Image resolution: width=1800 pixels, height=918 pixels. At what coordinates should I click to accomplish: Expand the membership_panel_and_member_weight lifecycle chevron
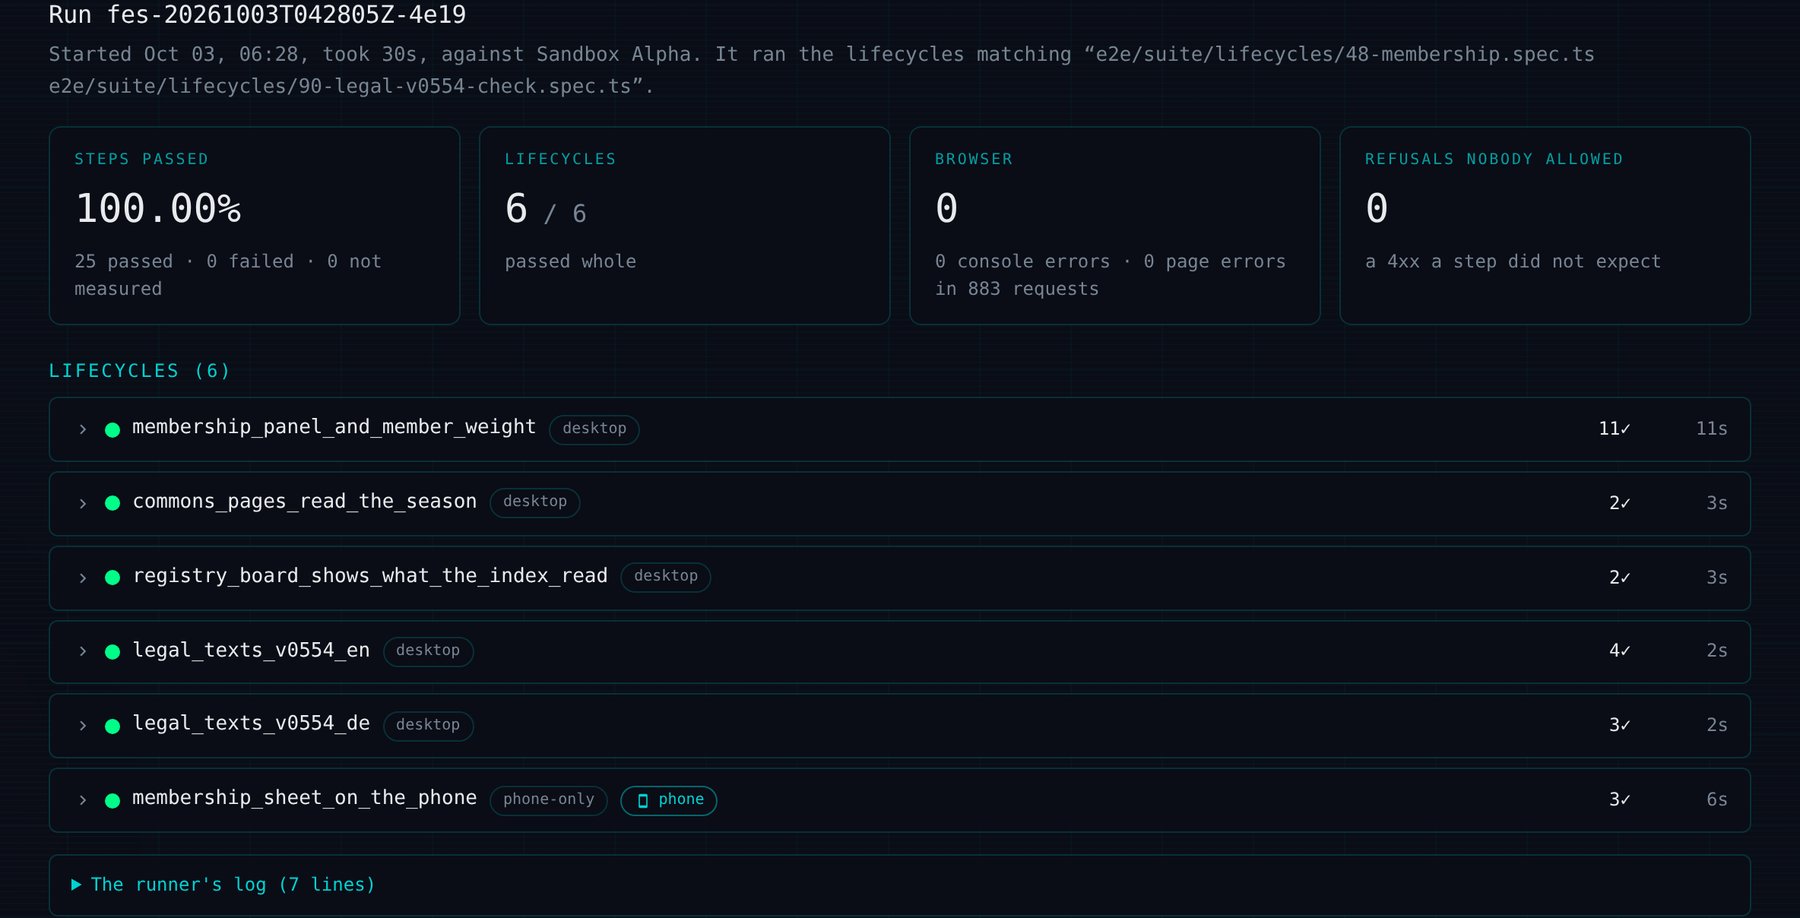pos(83,429)
